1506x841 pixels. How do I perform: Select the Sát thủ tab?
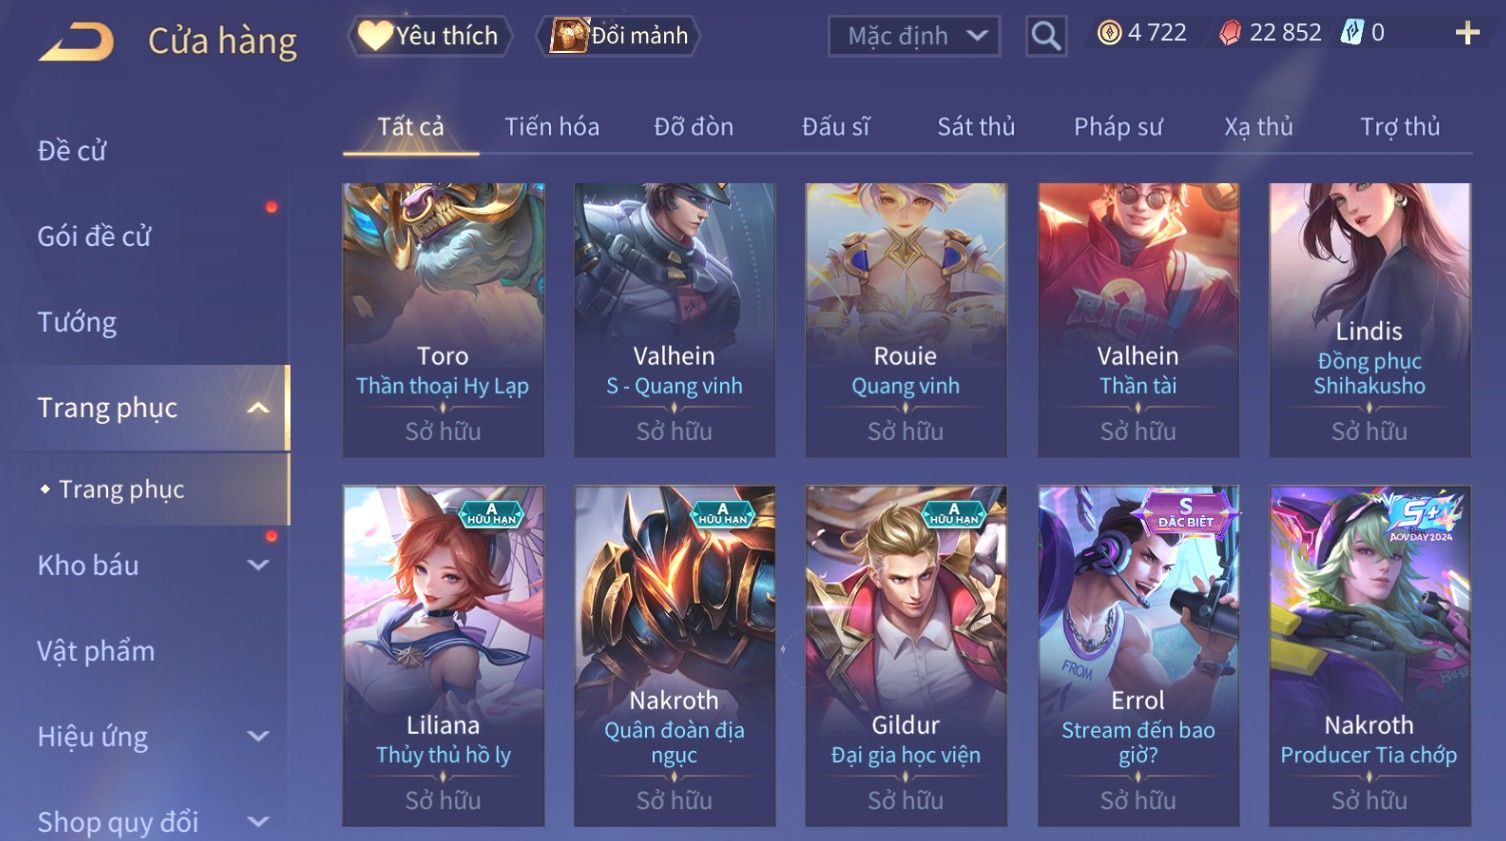click(x=976, y=127)
